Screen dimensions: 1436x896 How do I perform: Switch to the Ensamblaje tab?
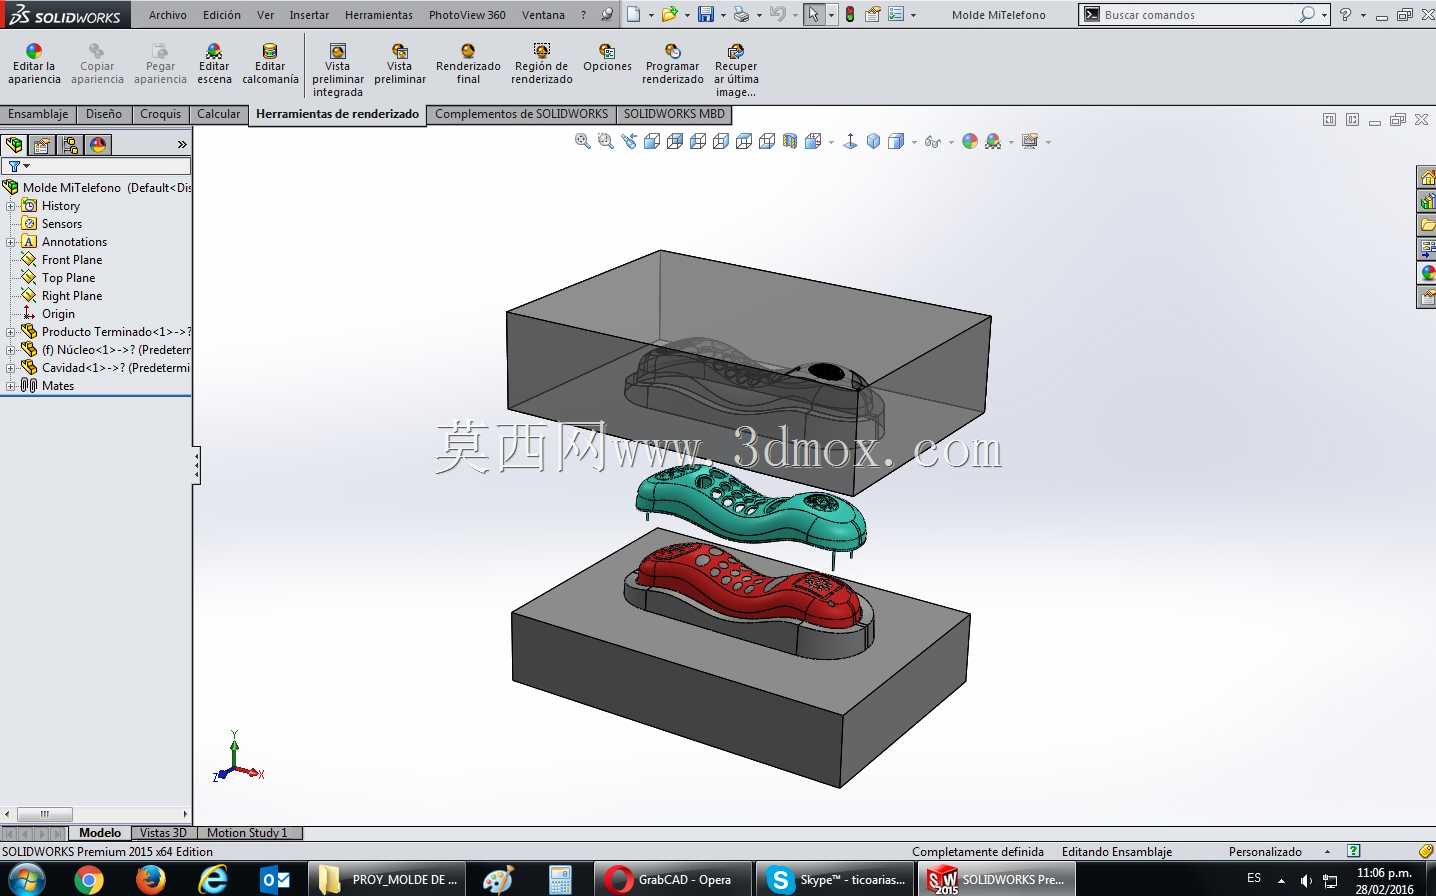tap(38, 114)
